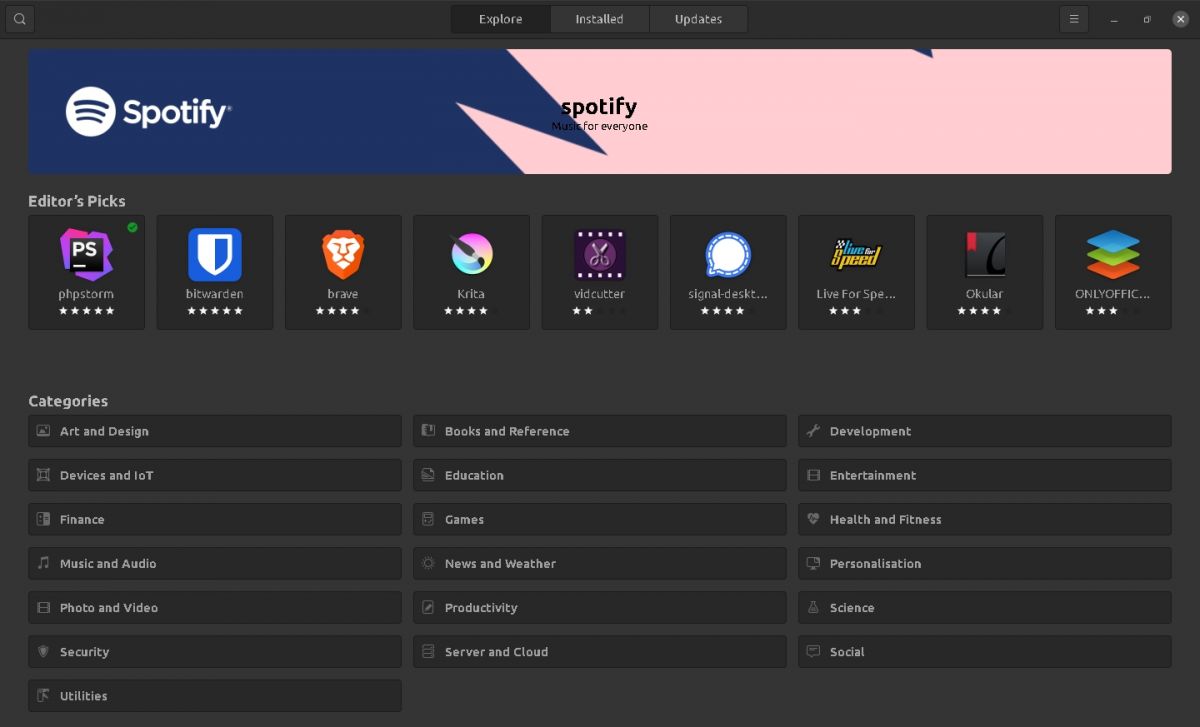Image resolution: width=1200 pixels, height=727 pixels.
Task: Open the Personalisation category
Action: (x=985, y=563)
